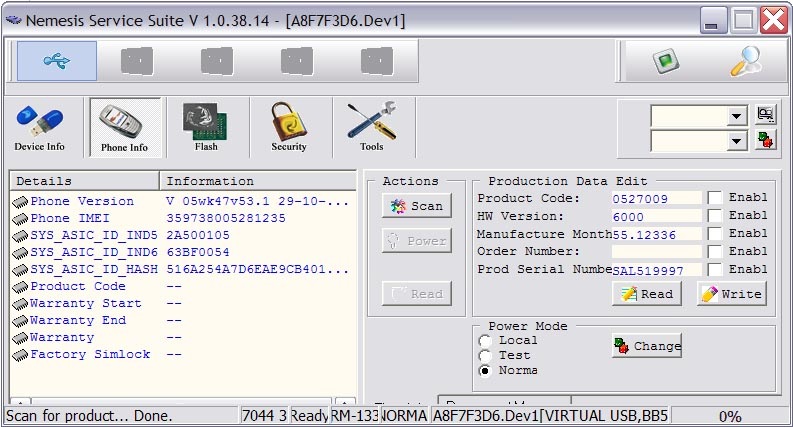Screen dimensions: 793x427
Task: Click the chip icon next to Product Code row
Action: 20,287
